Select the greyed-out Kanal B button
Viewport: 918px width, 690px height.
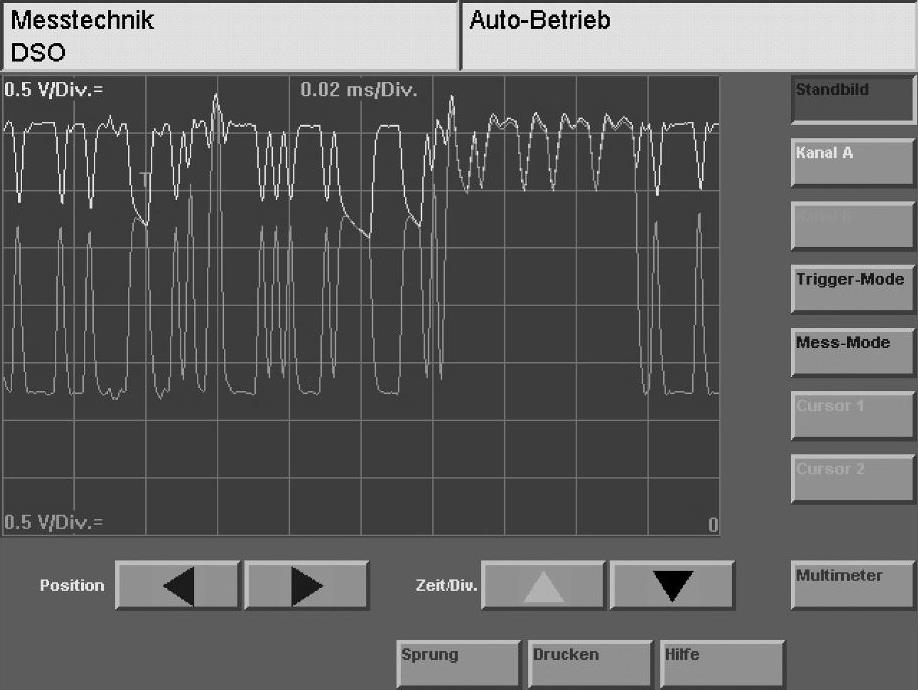(x=852, y=226)
